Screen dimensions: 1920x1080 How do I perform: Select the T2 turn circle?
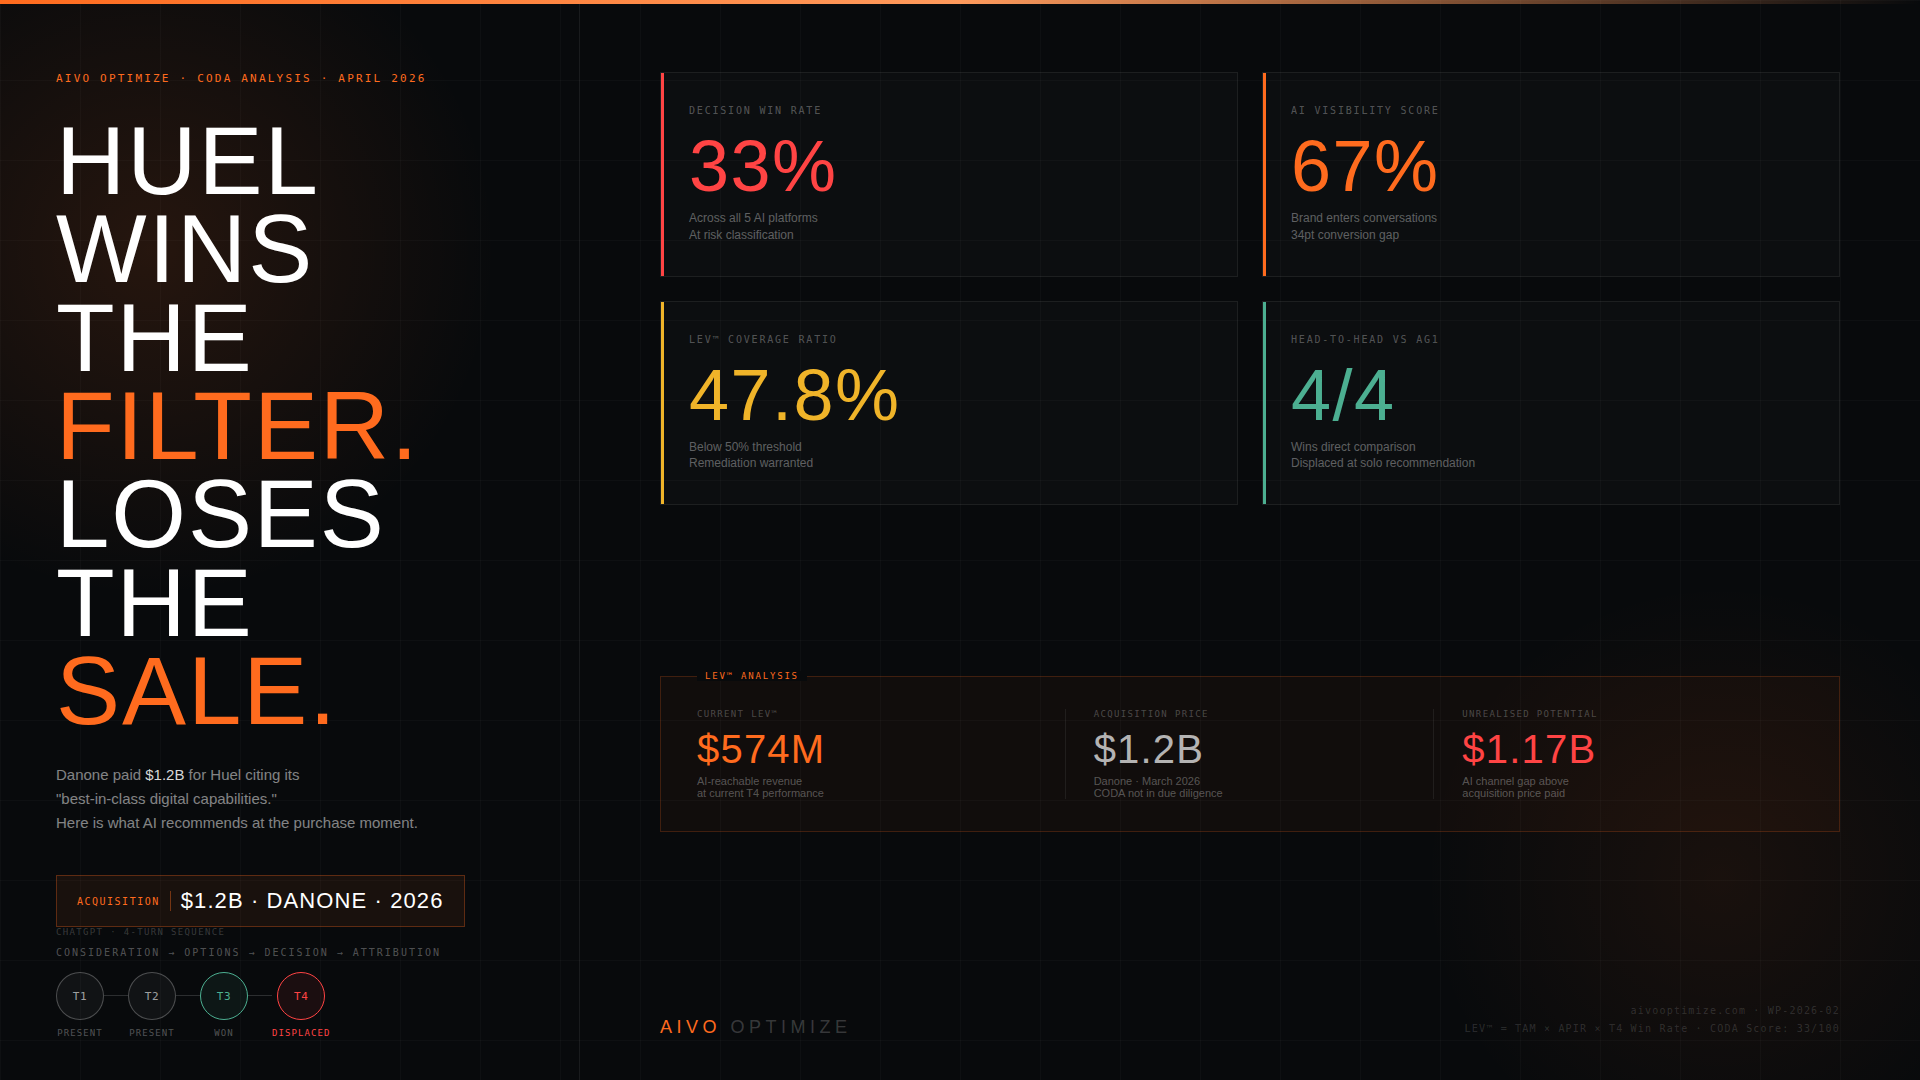(152, 996)
